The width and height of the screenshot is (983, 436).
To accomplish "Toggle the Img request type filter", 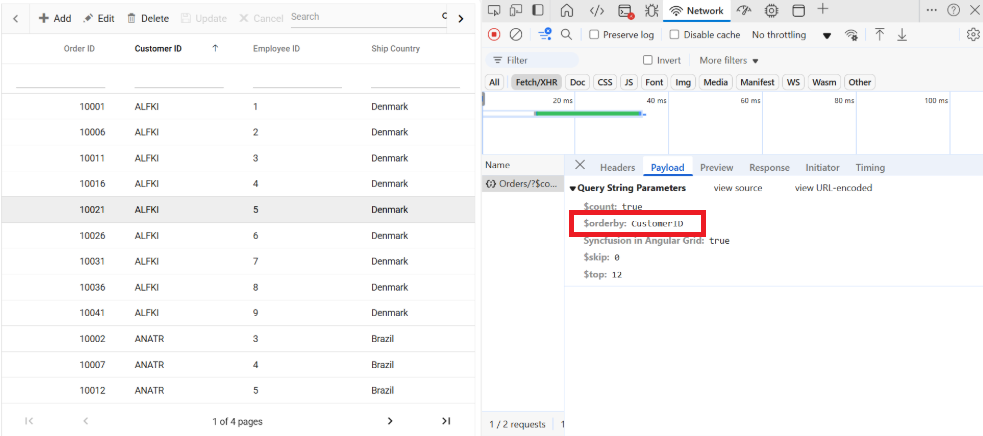I will click(683, 82).
